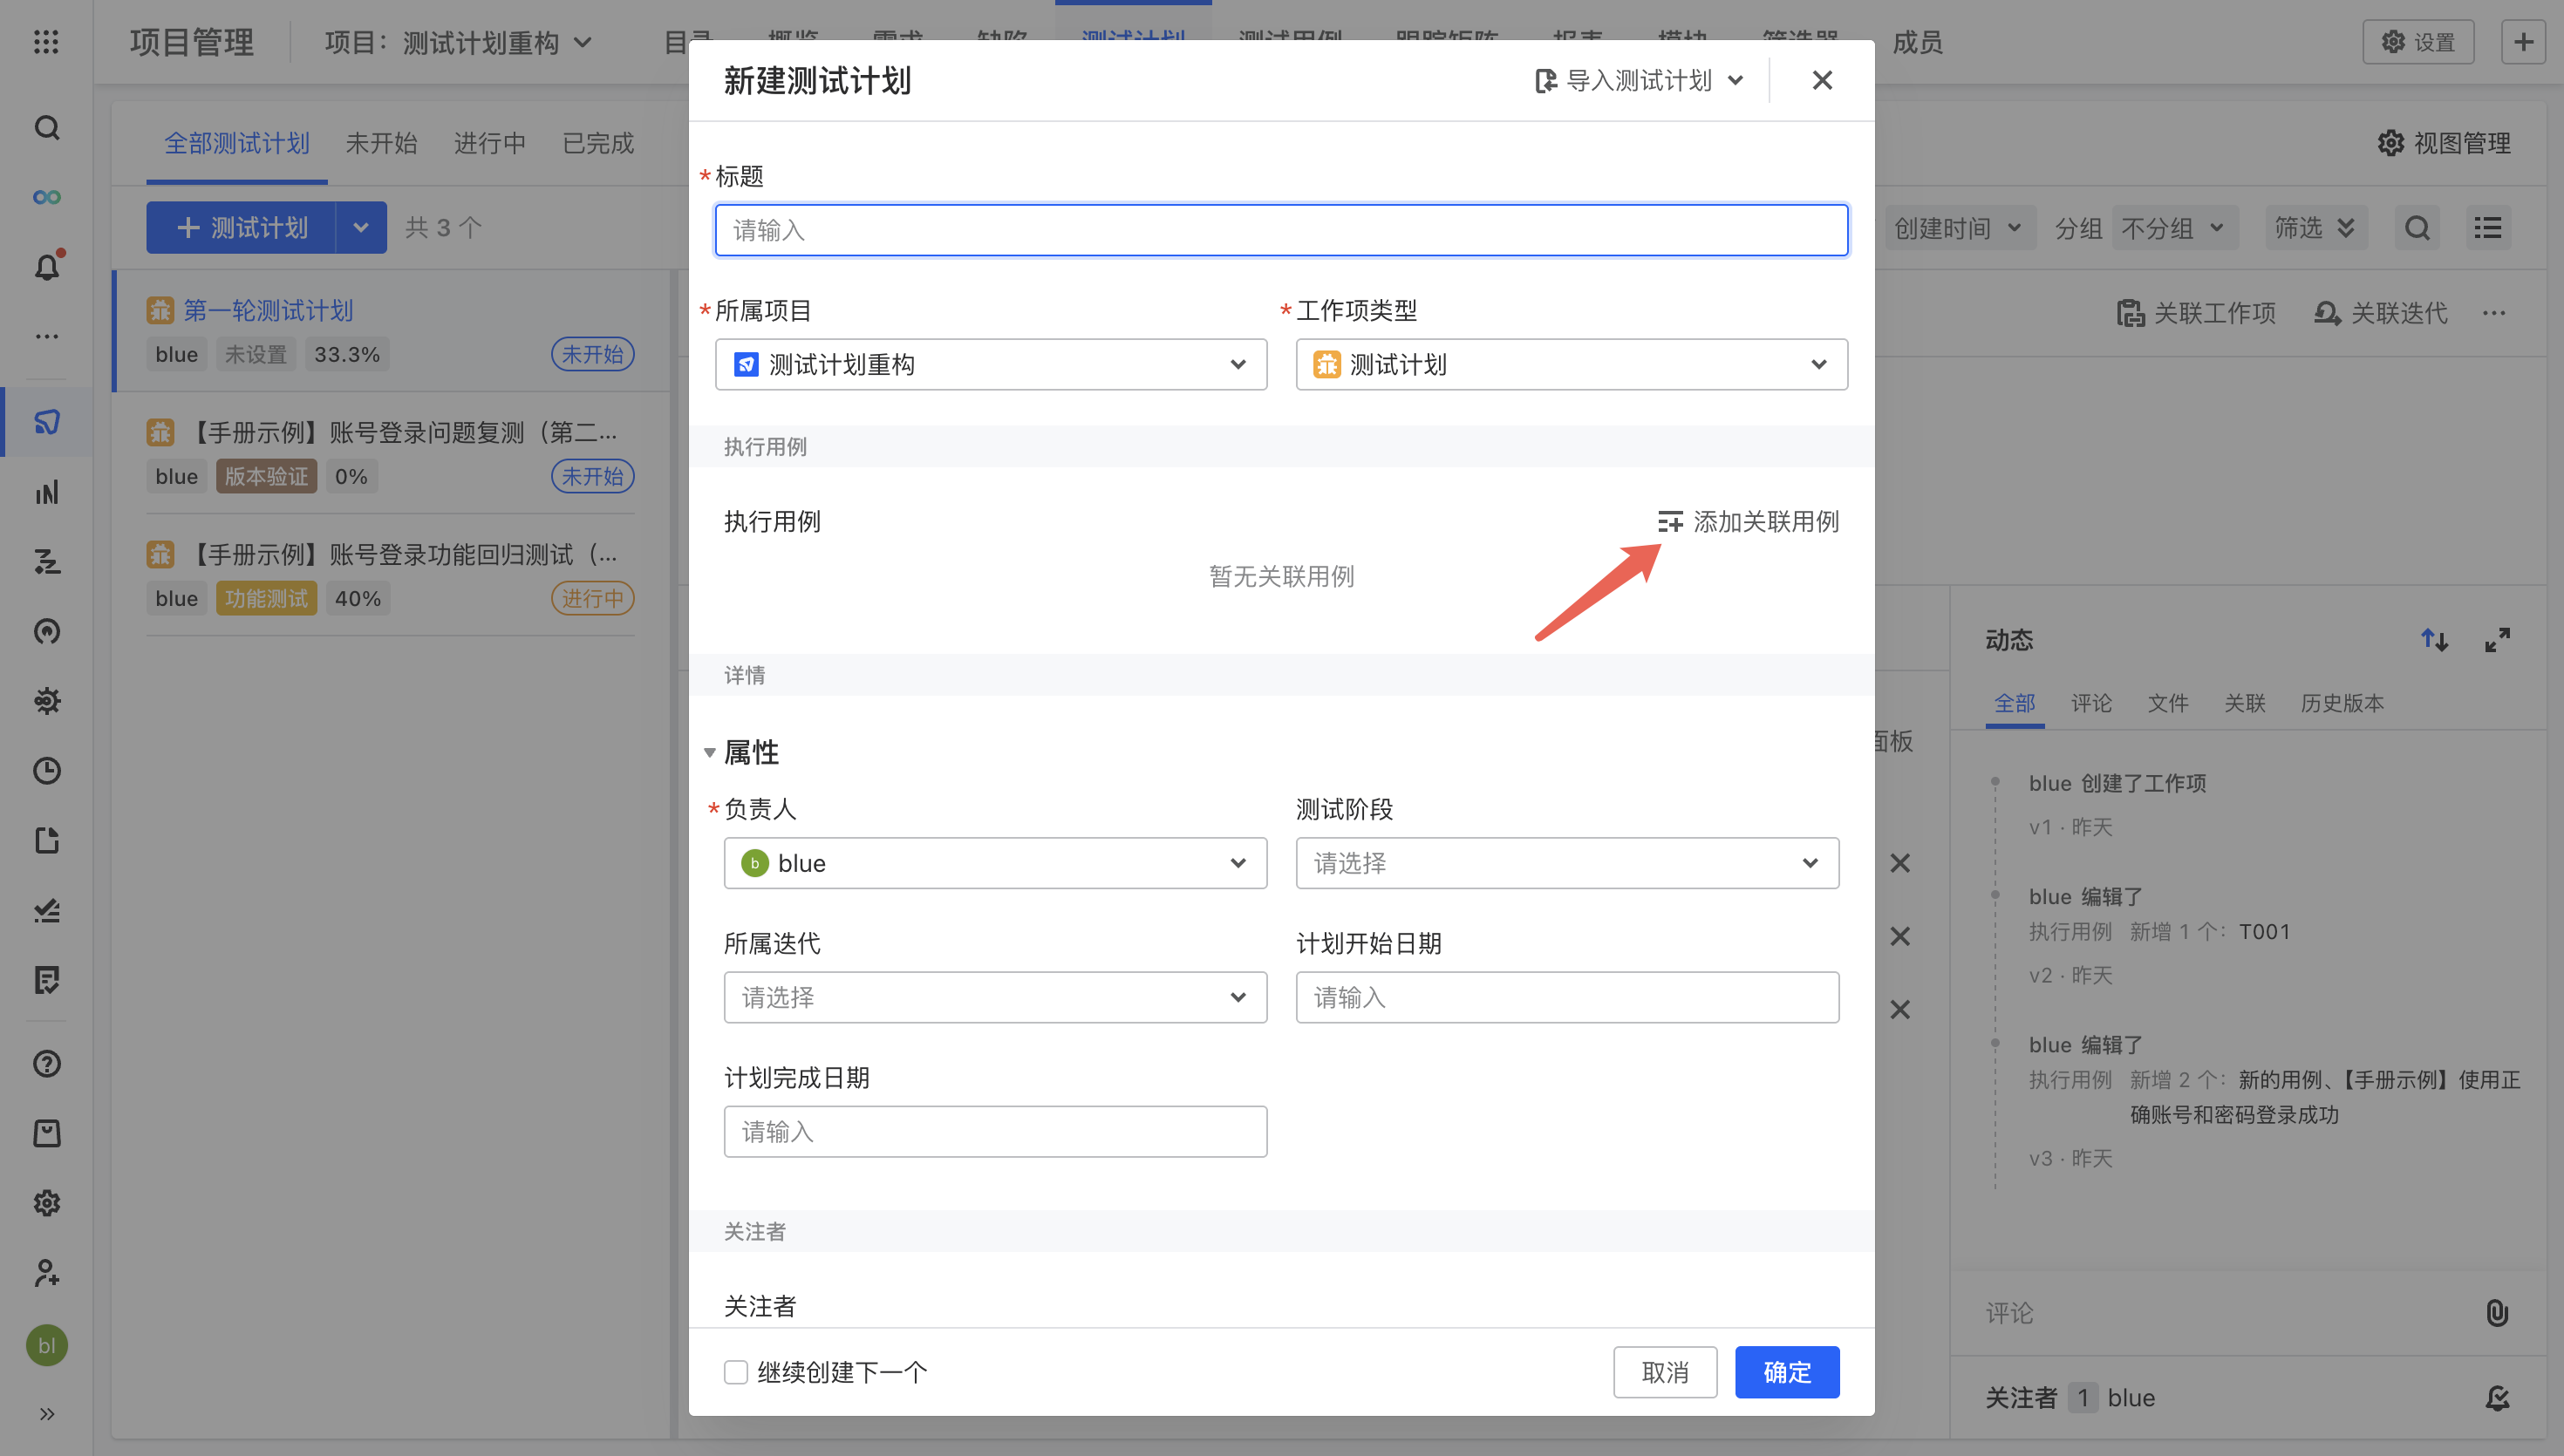This screenshot has height=1456, width=2564.
Task: Open the 所属项目 dropdown
Action: coord(990,364)
